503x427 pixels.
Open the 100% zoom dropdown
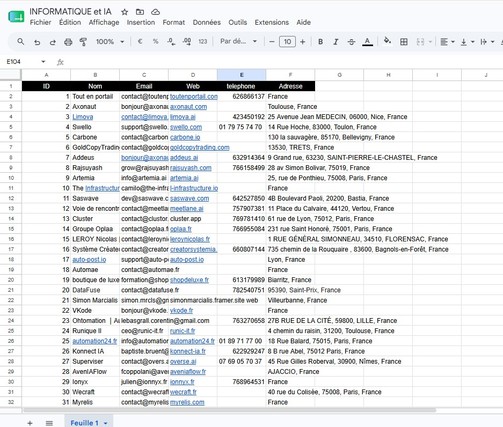point(110,42)
